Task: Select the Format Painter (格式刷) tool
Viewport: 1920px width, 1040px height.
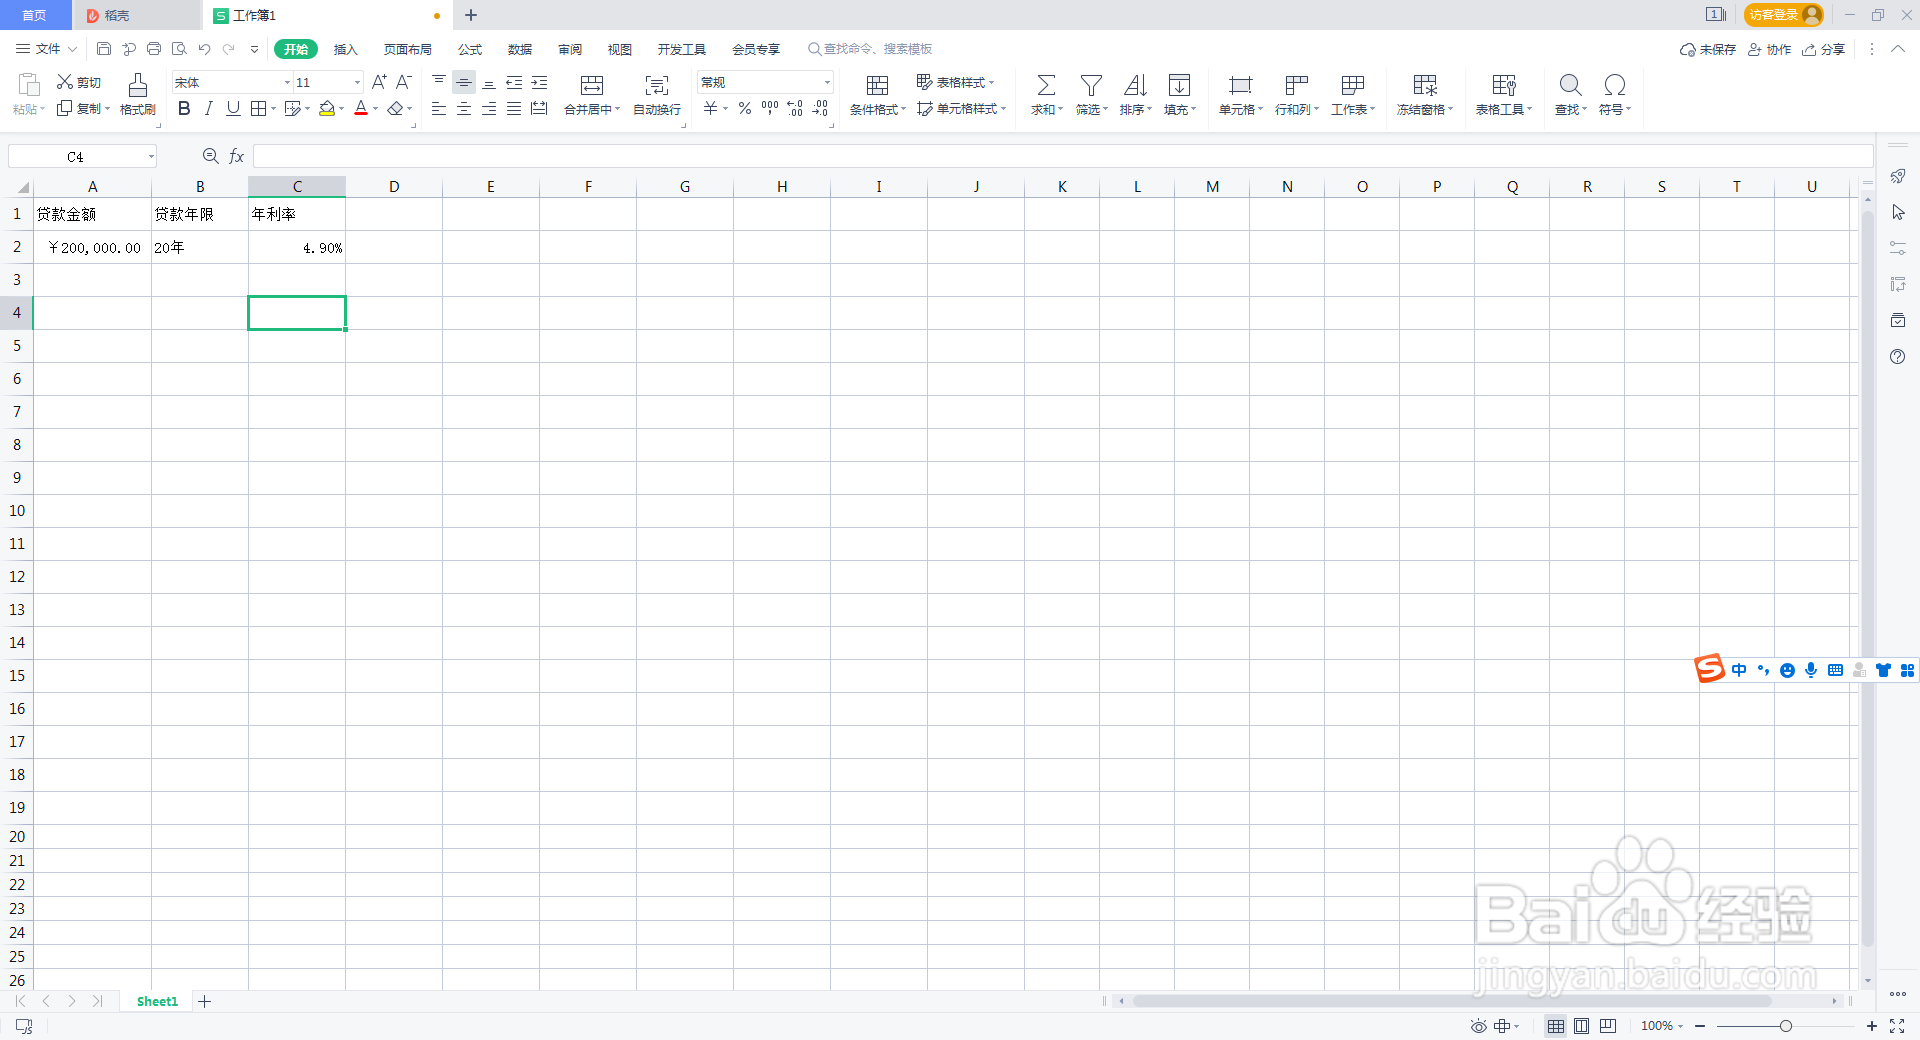Action: [x=138, y=94]
